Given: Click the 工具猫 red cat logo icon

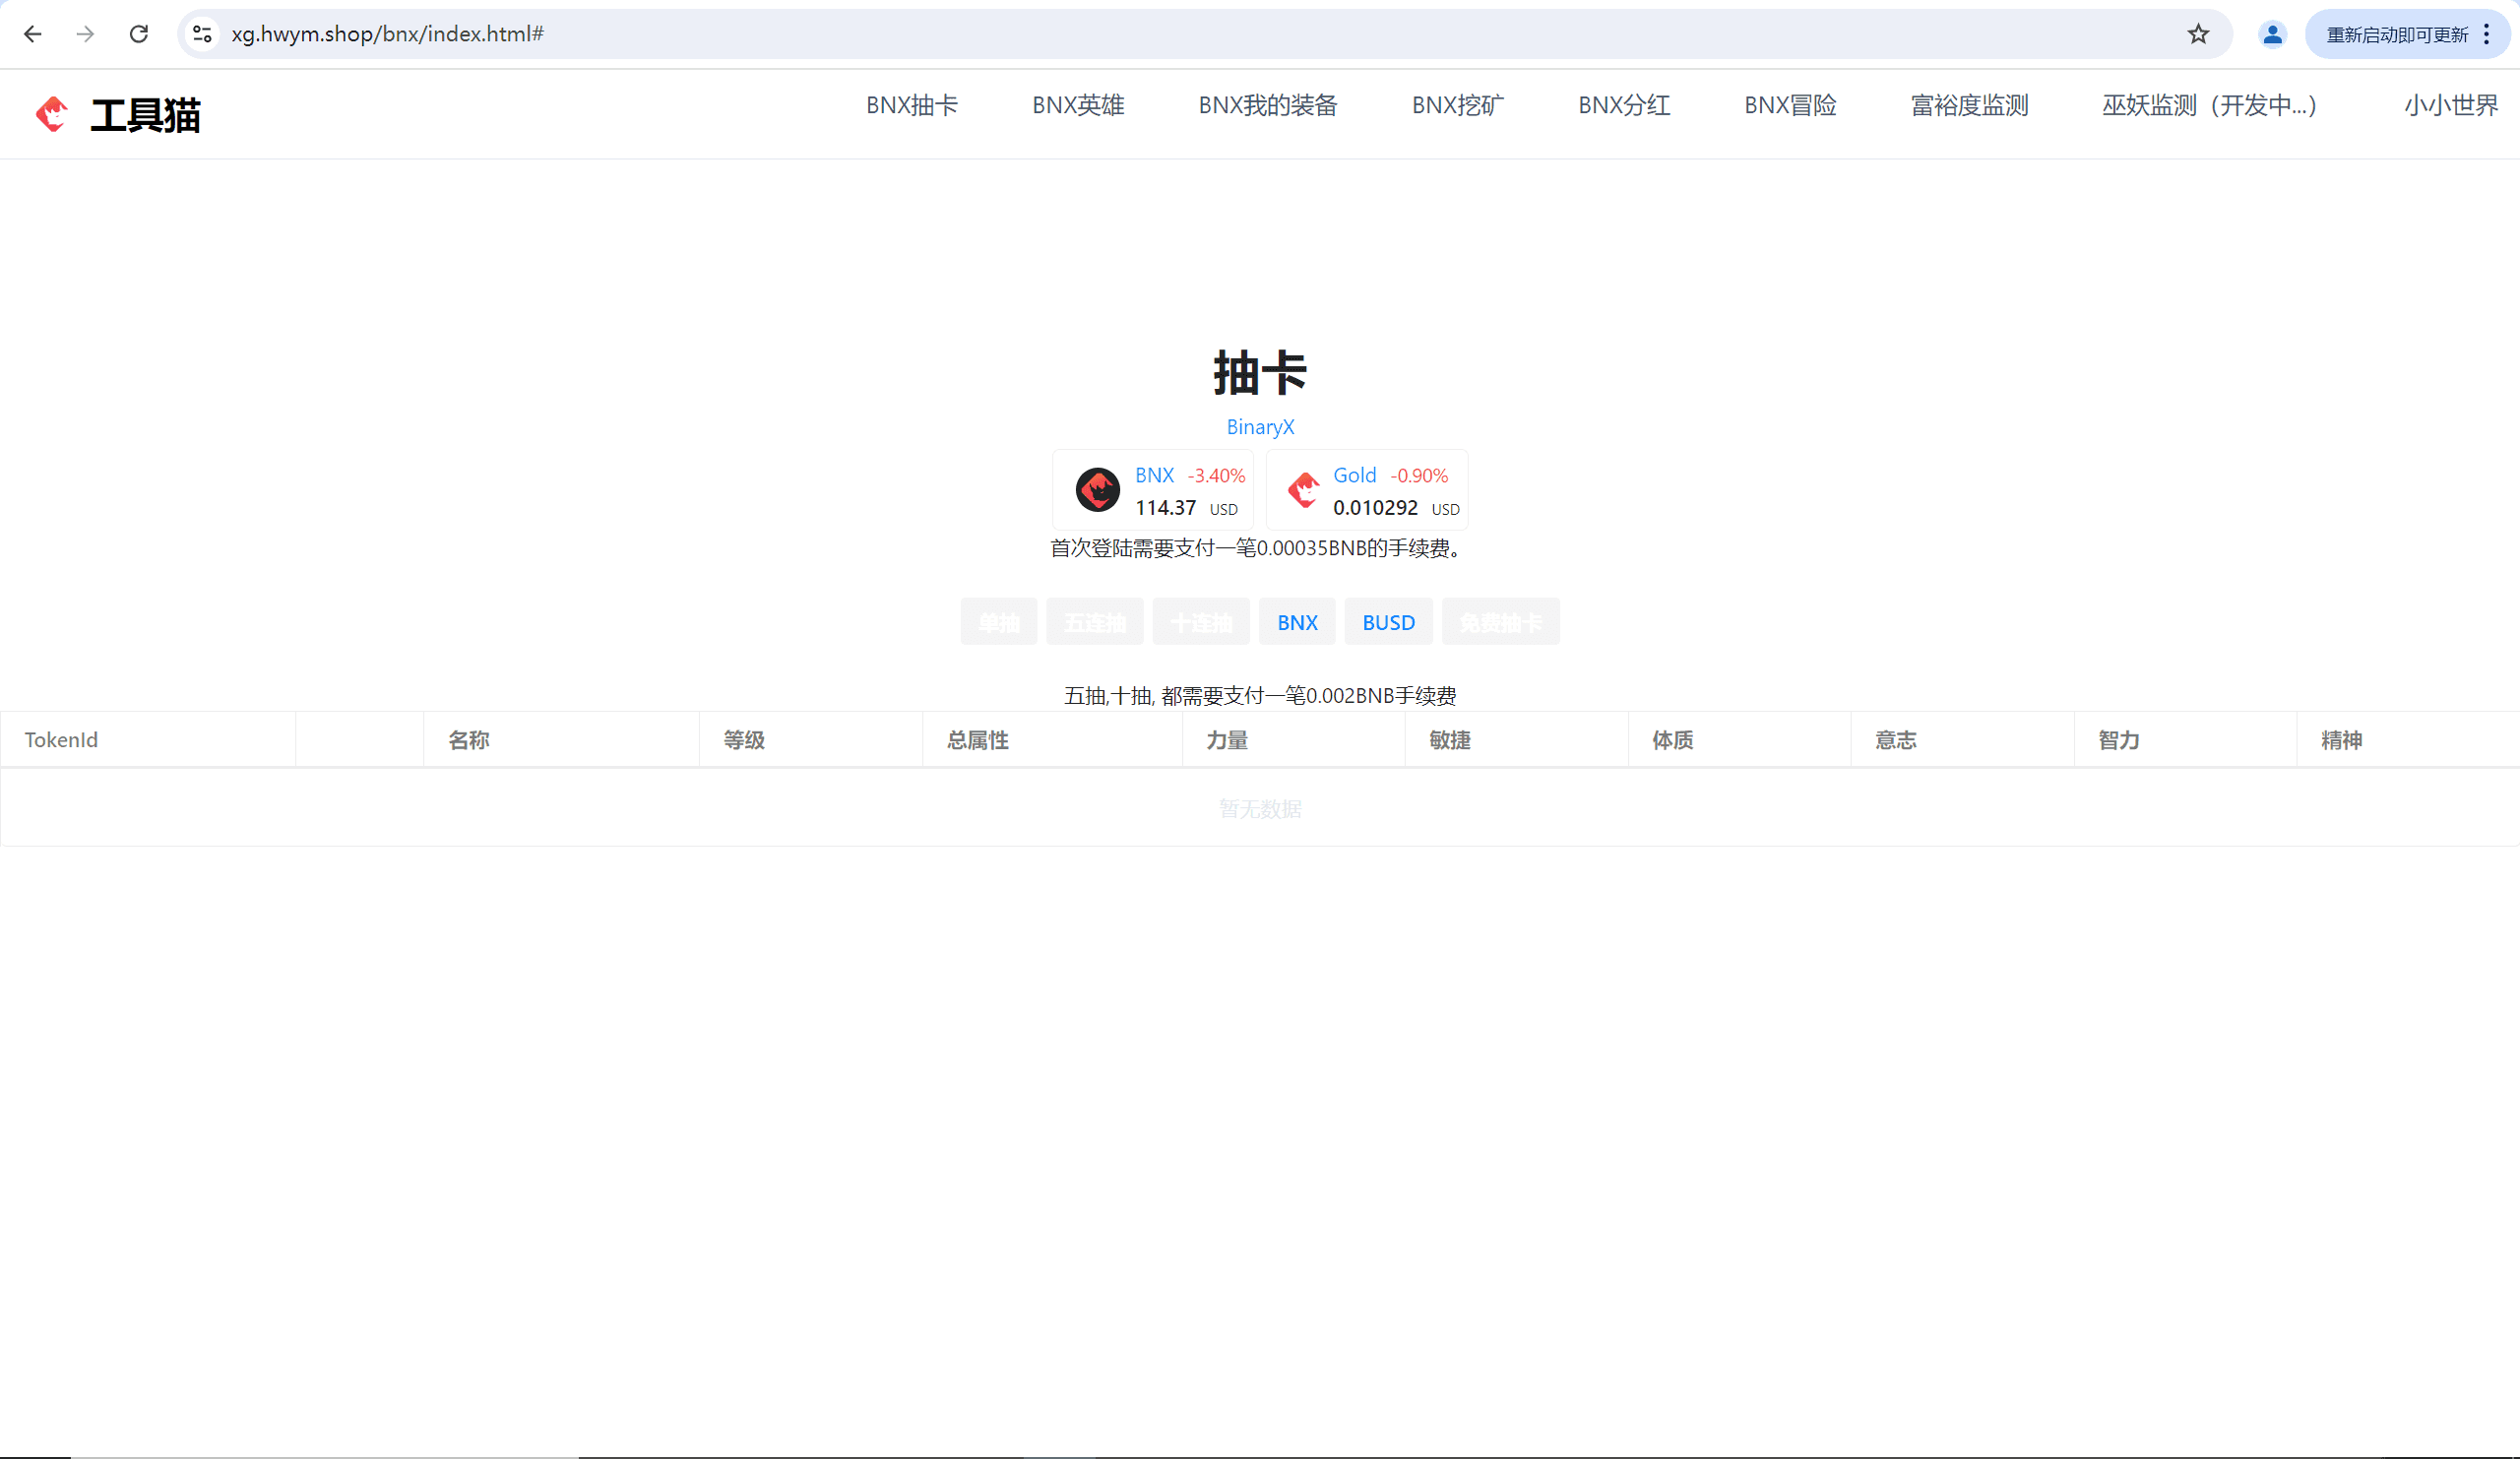Looking at the screenshot, I should [52, 114].
